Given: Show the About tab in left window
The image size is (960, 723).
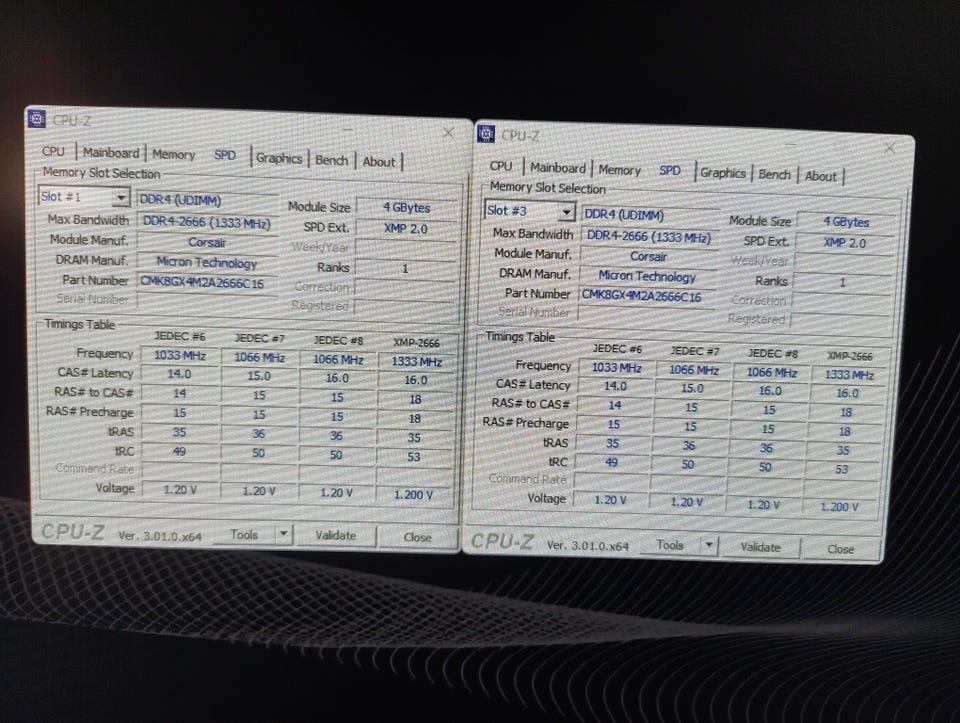Looking at the screenshot, I should click(x=378, y=162).
